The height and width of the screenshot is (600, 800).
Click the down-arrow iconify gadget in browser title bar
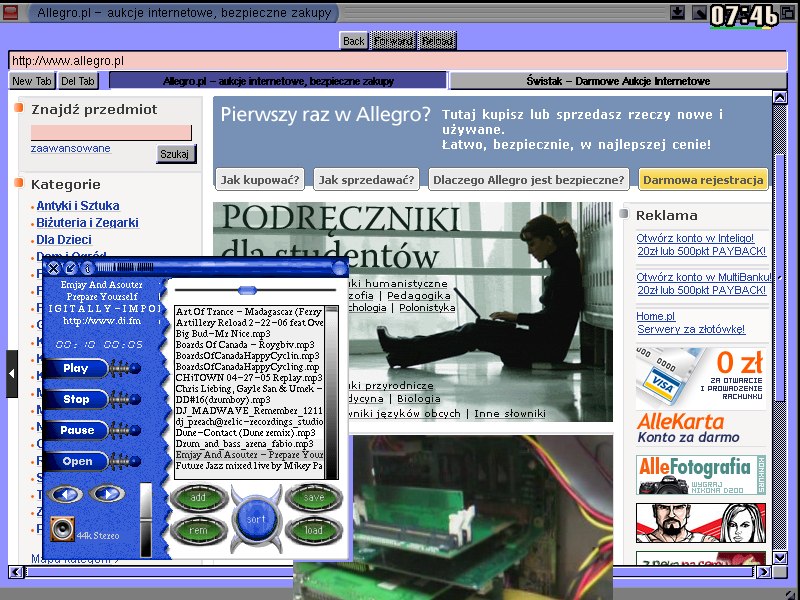[x=677, y=12]
